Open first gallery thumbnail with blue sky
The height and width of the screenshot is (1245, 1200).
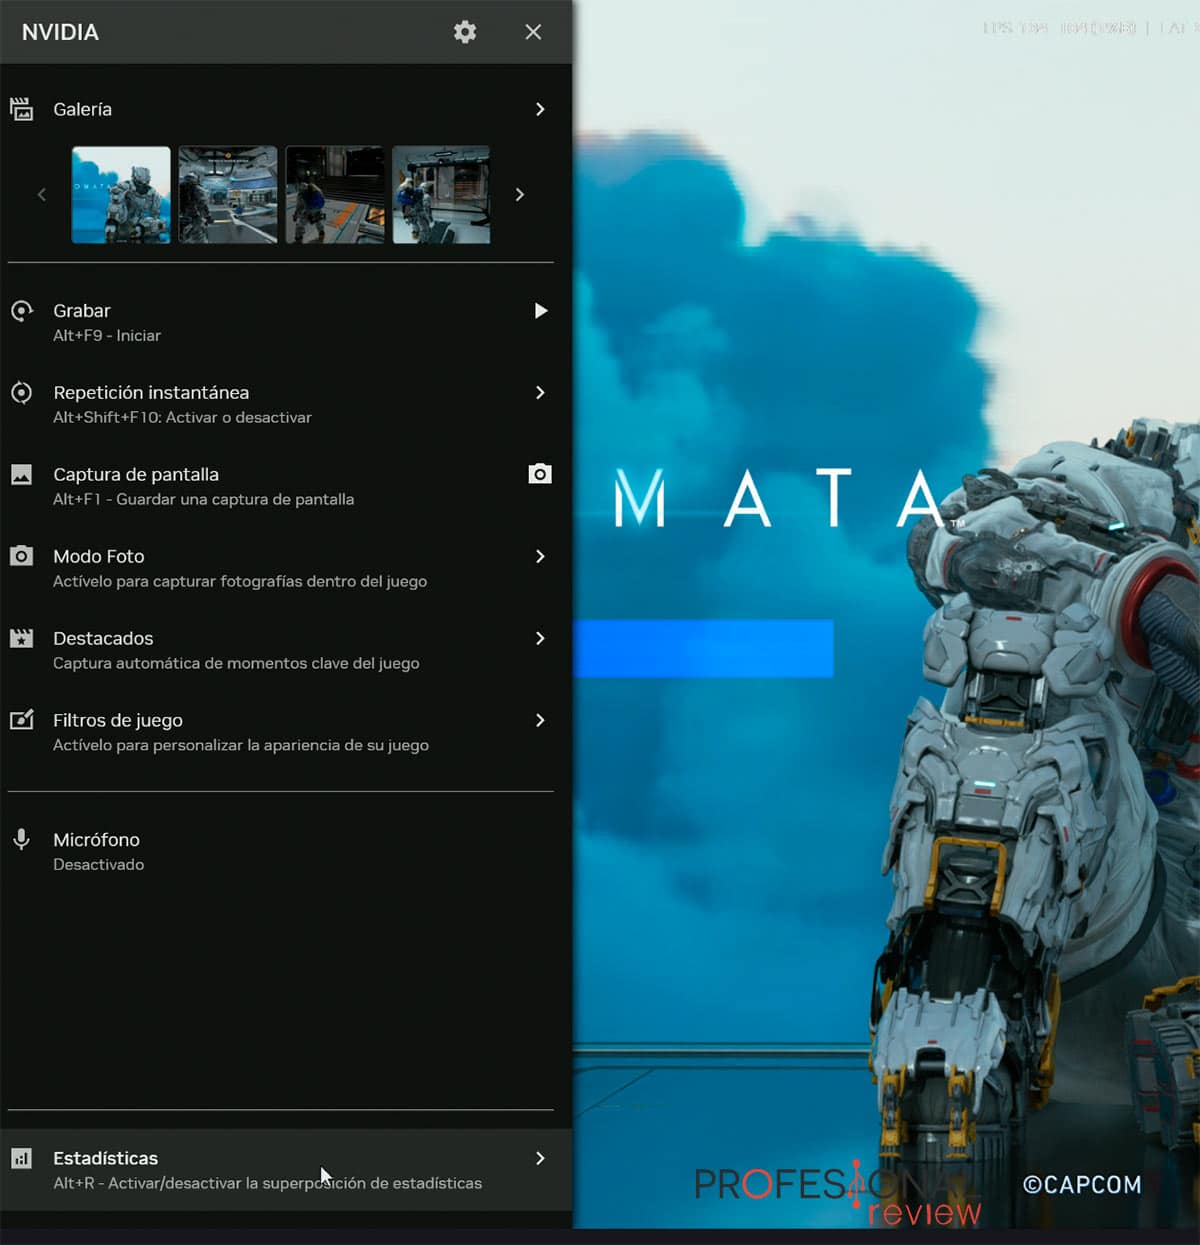point(121,195)
